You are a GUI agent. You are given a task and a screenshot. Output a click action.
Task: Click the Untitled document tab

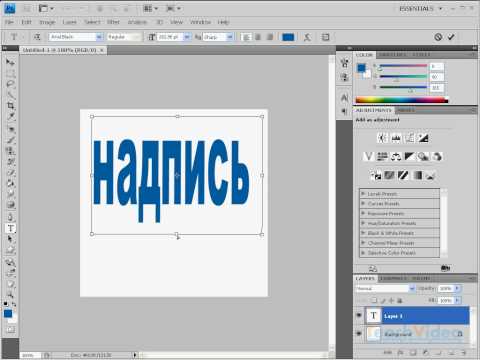pyautogui.click(x=63, y=50)
